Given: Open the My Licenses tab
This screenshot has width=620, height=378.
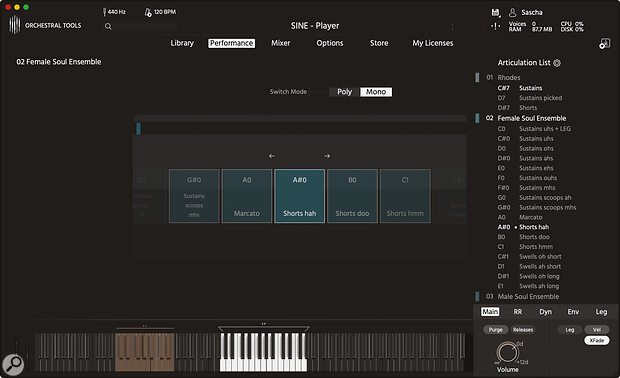Looking at the screenshot, I should [x=433, y=43].
